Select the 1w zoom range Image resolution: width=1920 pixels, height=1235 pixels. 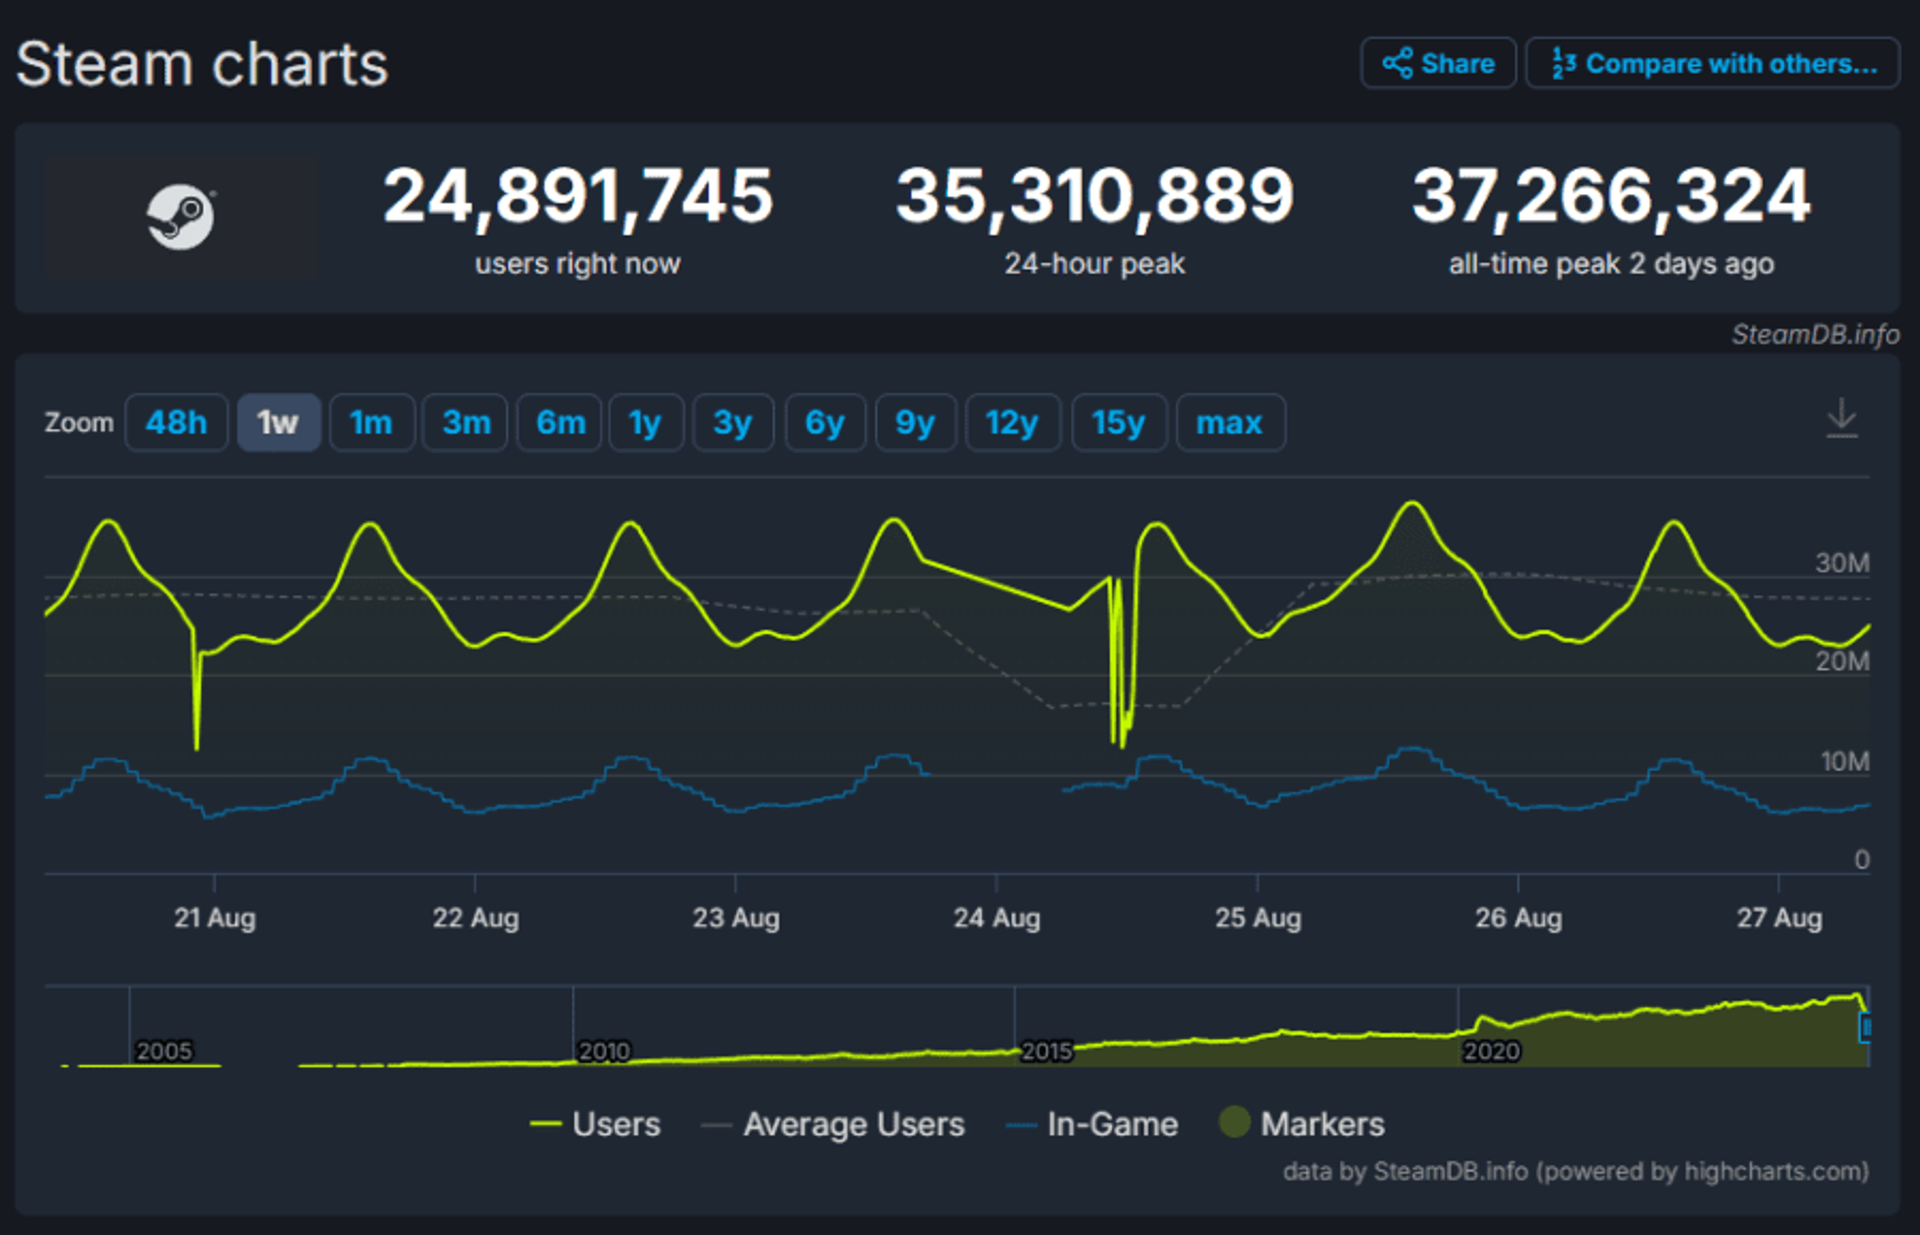pyautogui.click(x=278, y=423)
